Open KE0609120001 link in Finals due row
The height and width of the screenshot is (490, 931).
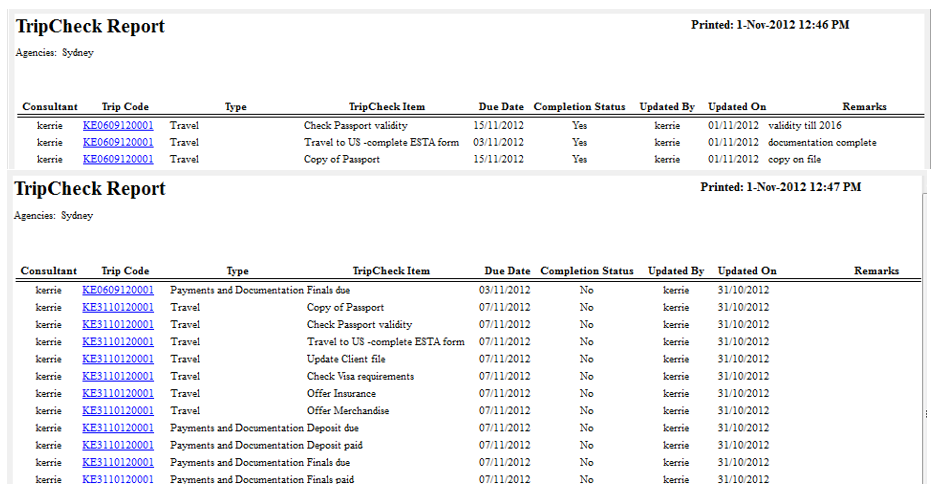(x=118, y=291)
